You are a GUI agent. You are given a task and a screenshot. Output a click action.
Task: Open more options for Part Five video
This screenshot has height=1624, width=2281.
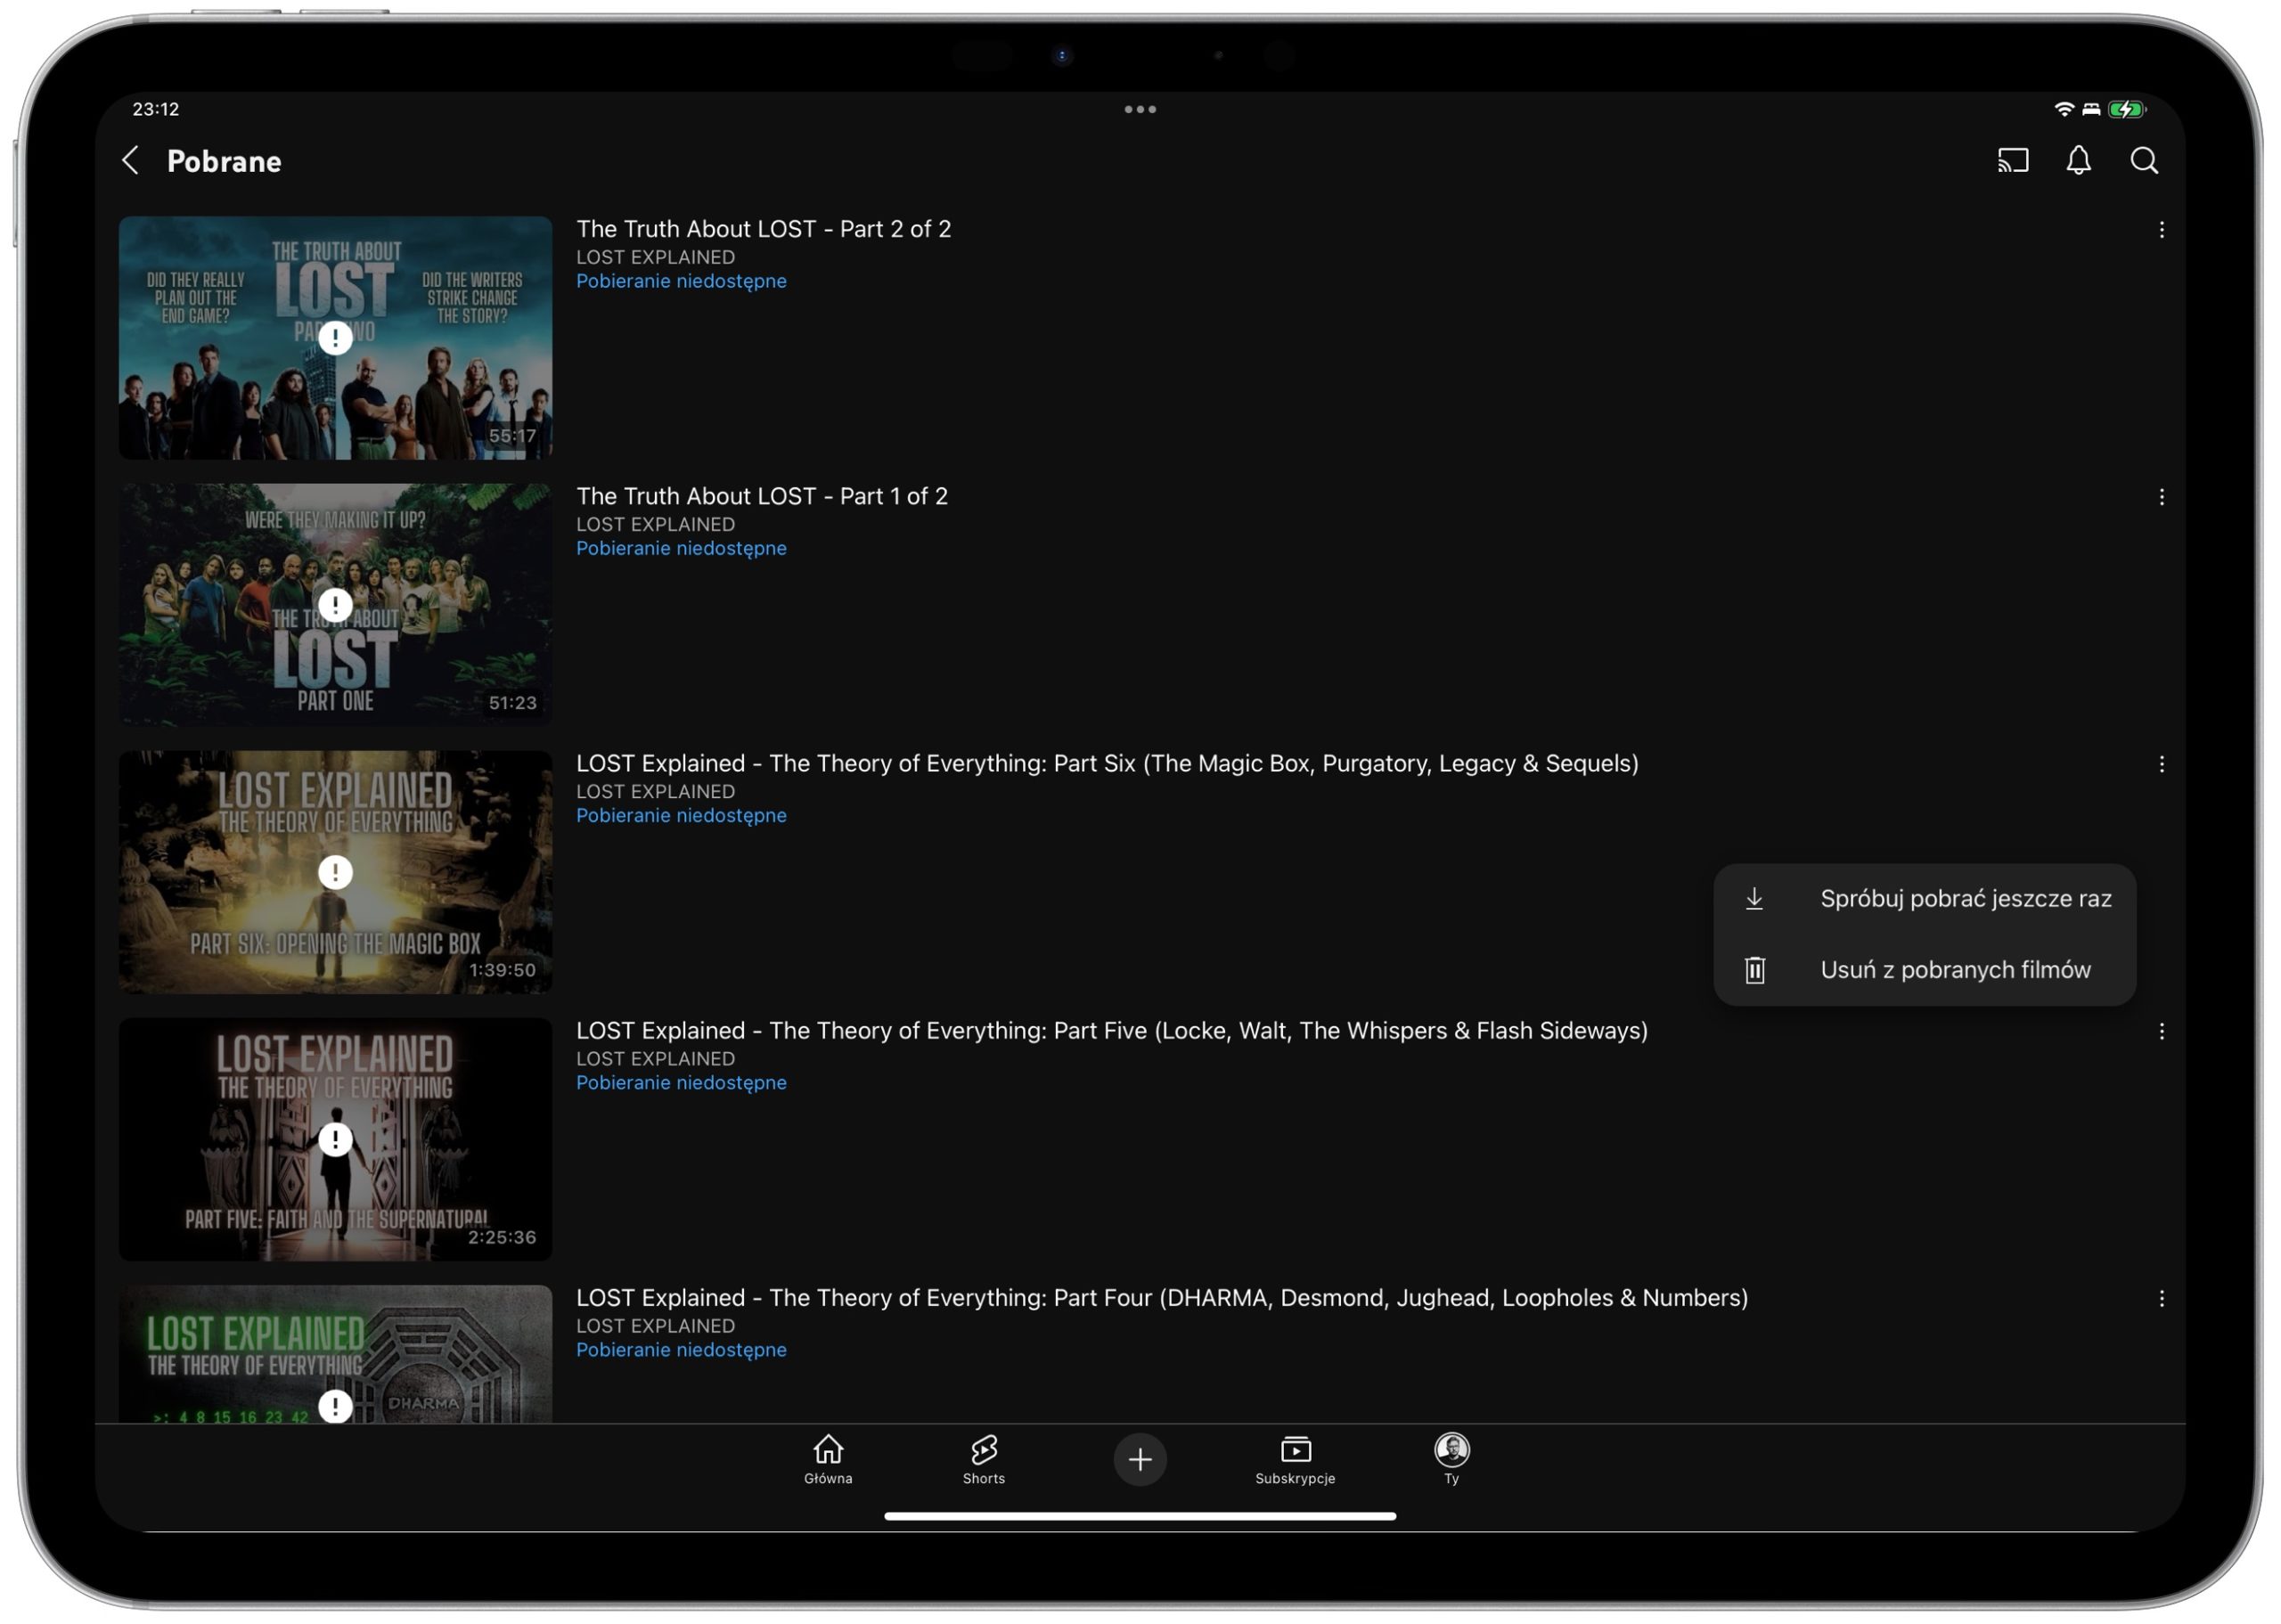[x=2161, y=1031]
